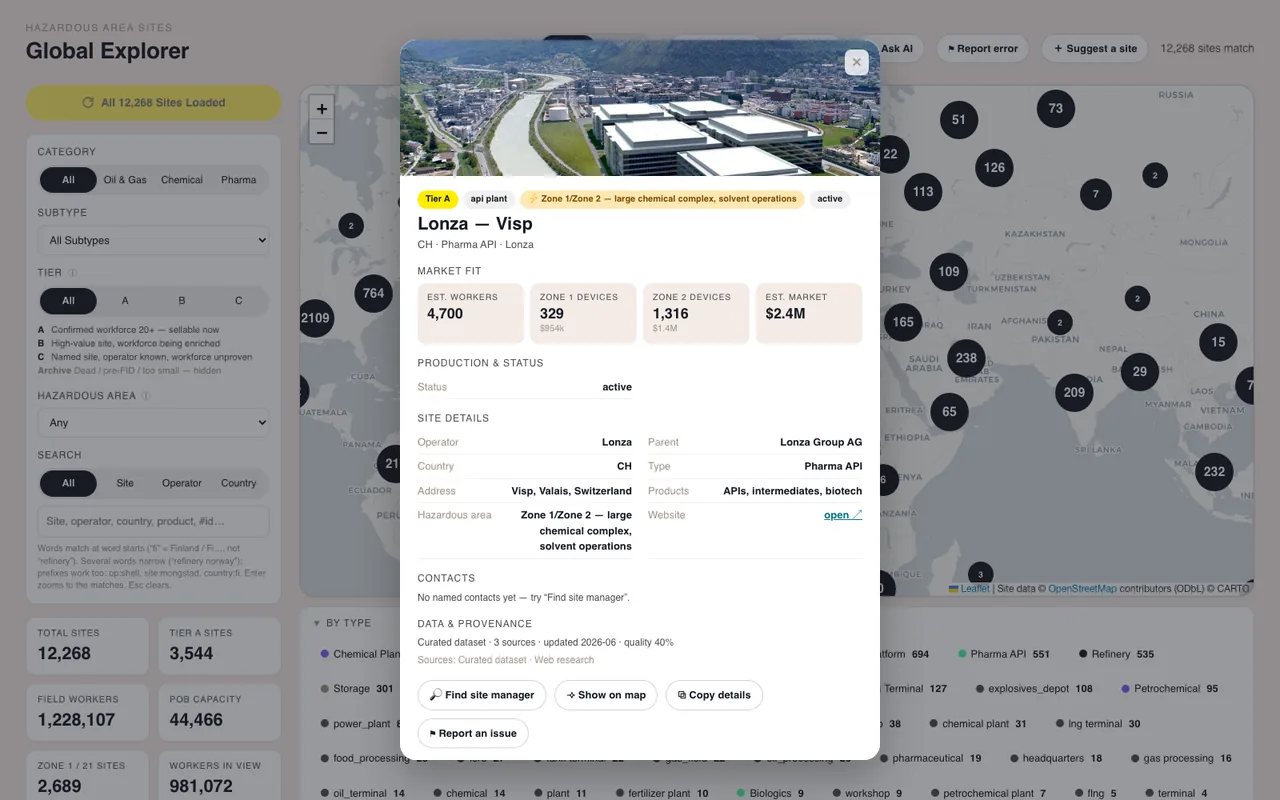
Task: Select Site search scope
Action: [125, 483]
